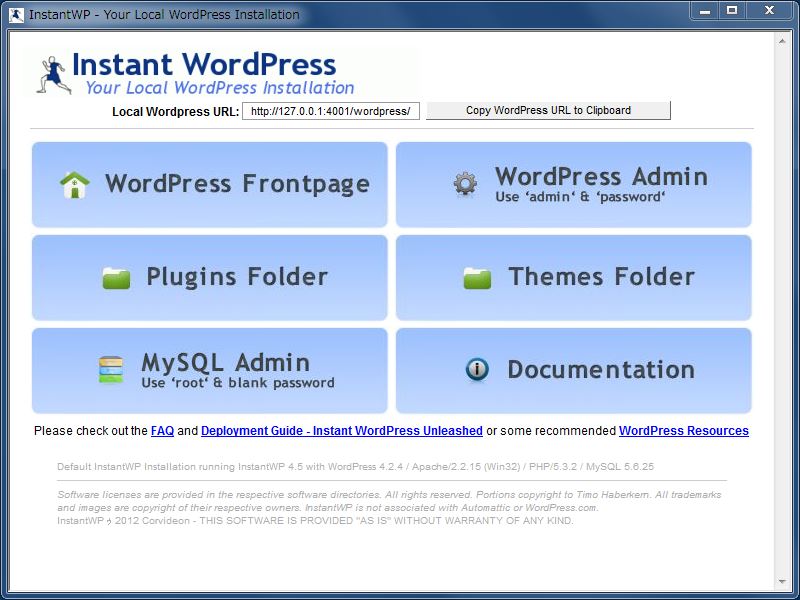Click the green folder icon beside Plugins Folder

coord(116,278)
